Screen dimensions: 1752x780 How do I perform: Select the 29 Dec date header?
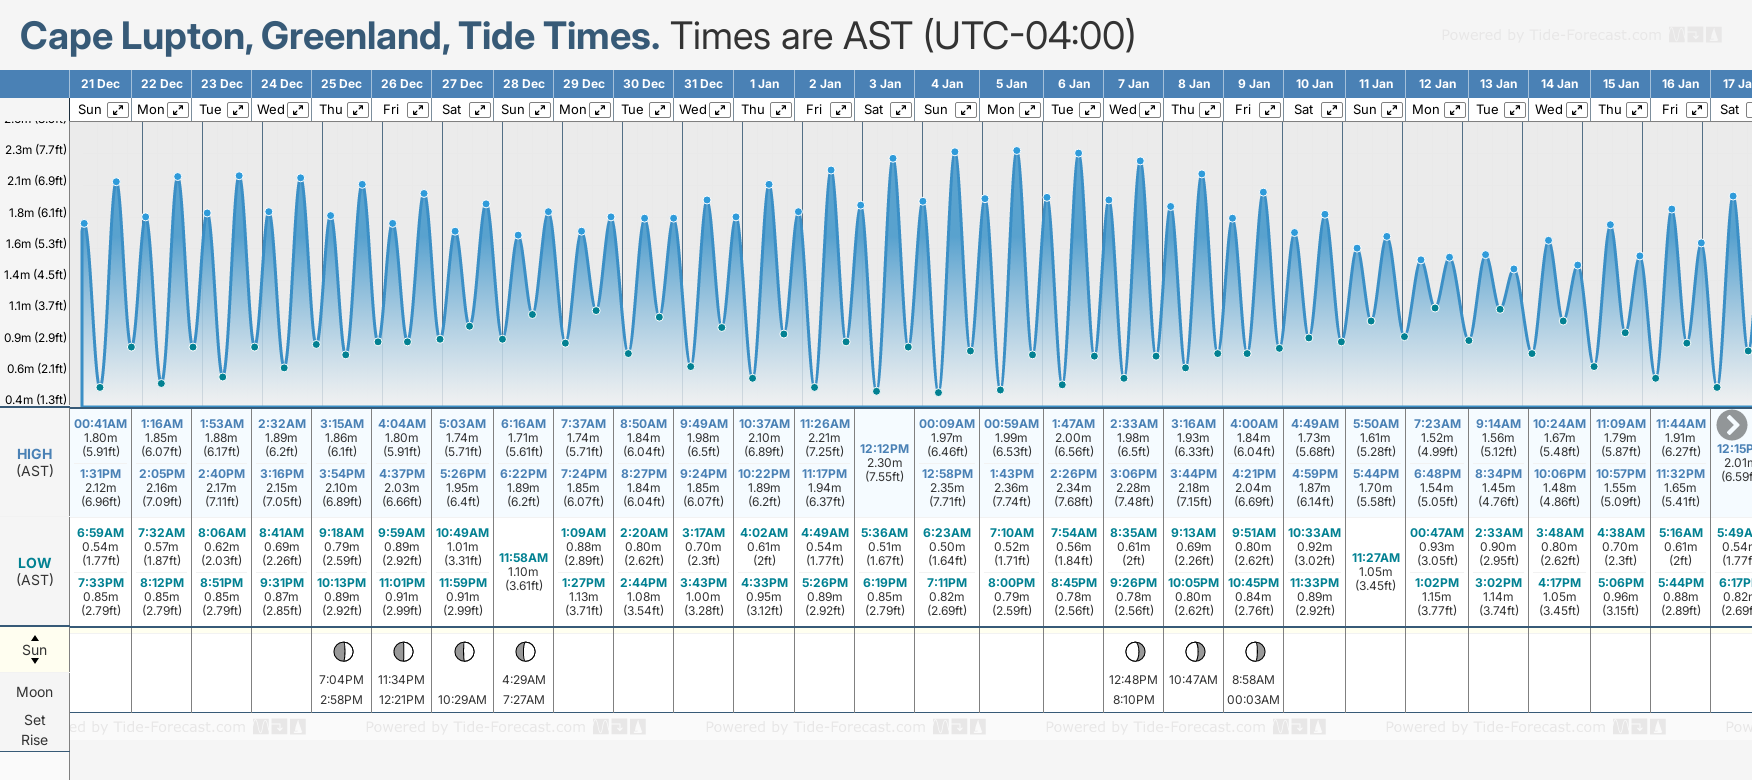tap(583, 84)
